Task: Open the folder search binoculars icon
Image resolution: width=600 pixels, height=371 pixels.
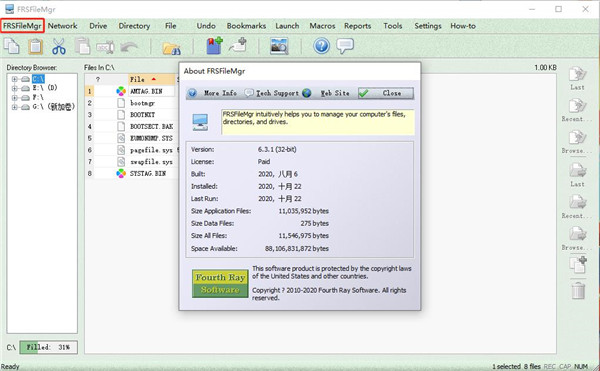Action: tap(172, 48)
